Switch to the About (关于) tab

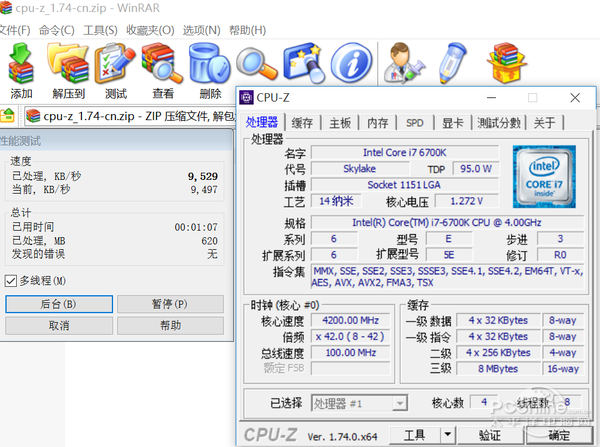tap(545, 123)
